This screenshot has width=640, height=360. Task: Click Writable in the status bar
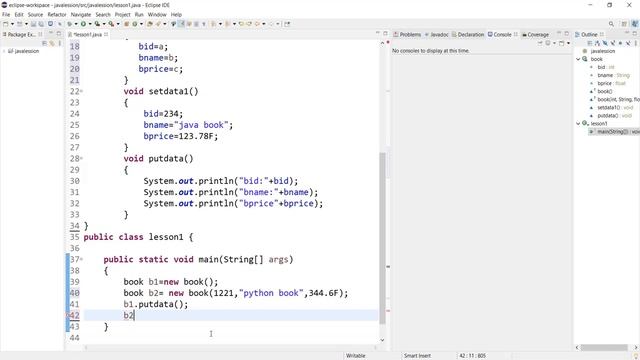point(356,356)
